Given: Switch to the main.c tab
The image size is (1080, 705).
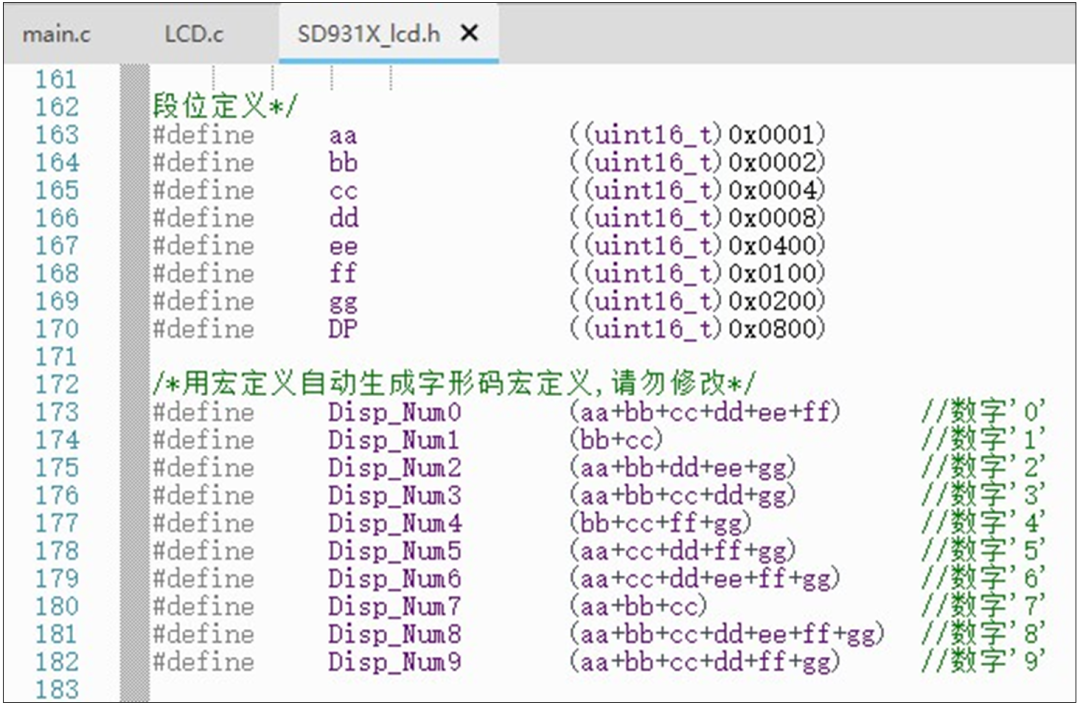Looking at the screenshot, I should pyautogui.click(x=56, y=34).
